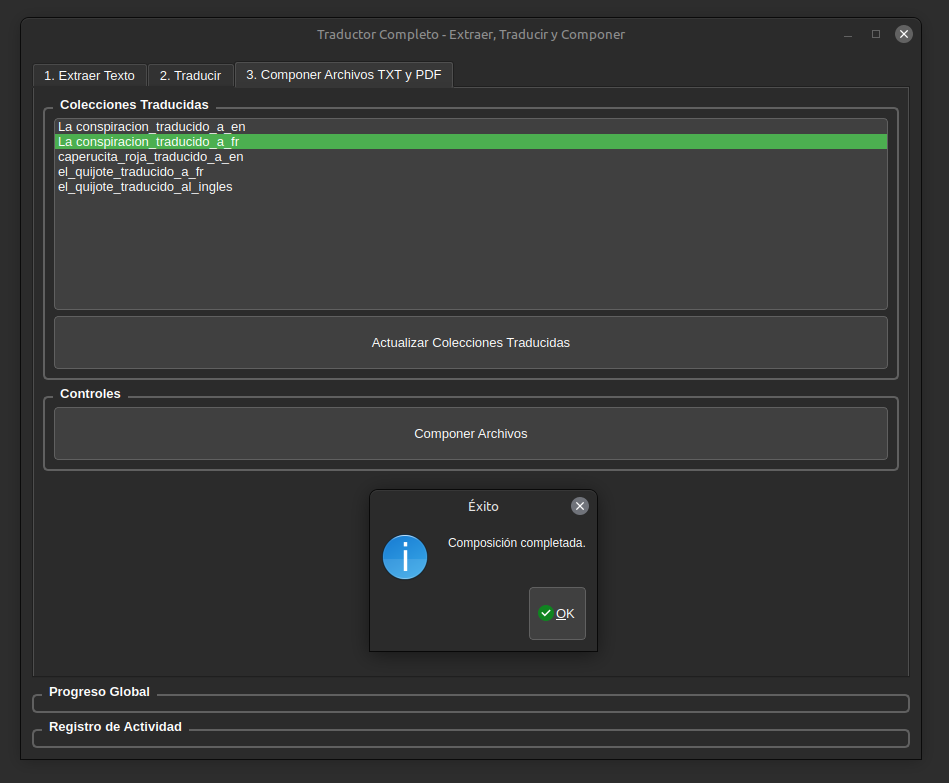Choose caperucita_roja_traducido_a_en from the list

(151, 157)
